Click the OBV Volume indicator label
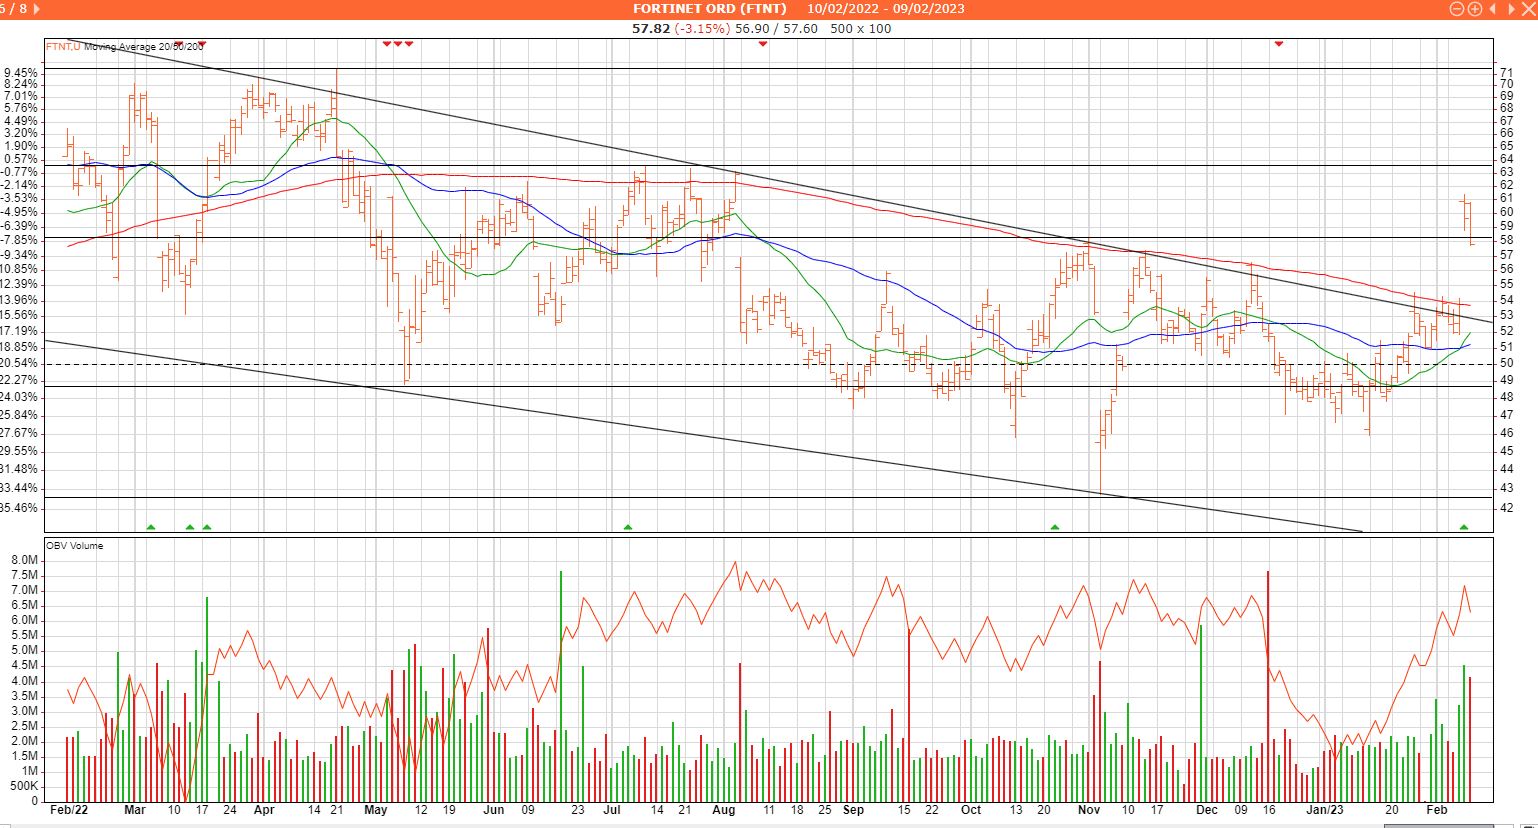The image size is (1538, 828). 74,546
